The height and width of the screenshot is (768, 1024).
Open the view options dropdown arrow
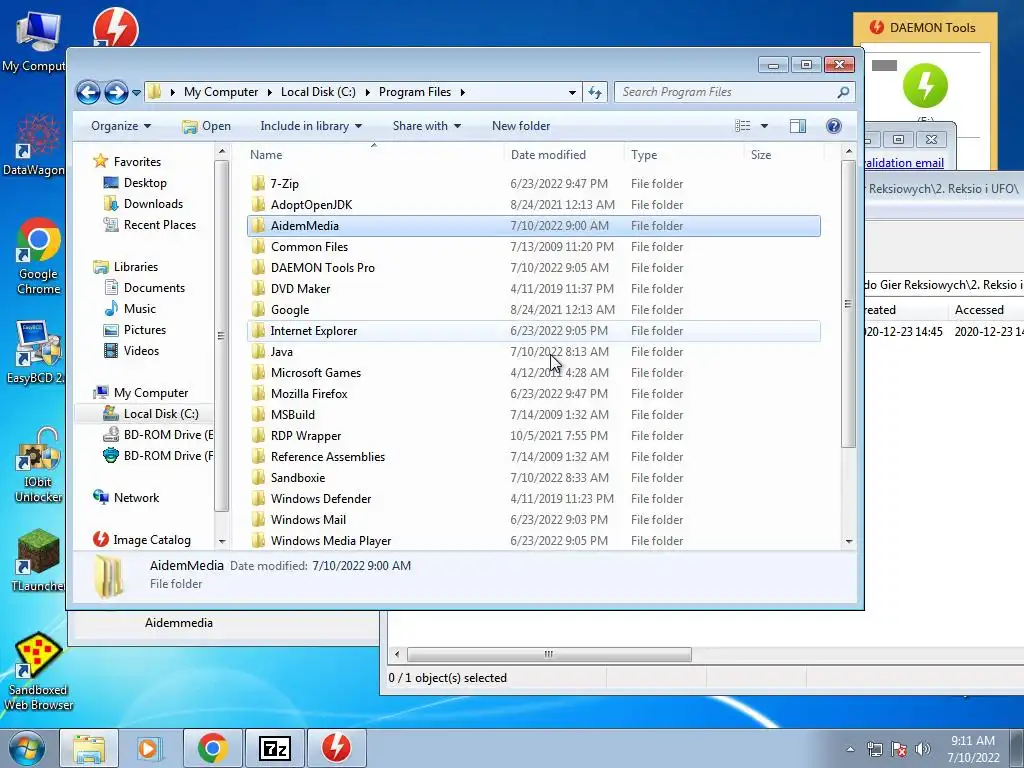click(x=764, y=126)
